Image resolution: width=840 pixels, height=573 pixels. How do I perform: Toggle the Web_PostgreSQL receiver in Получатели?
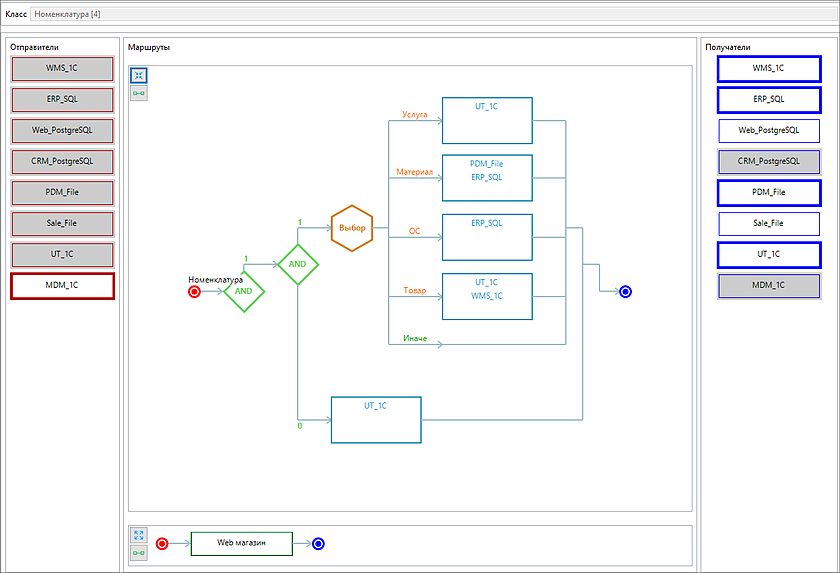768,130
